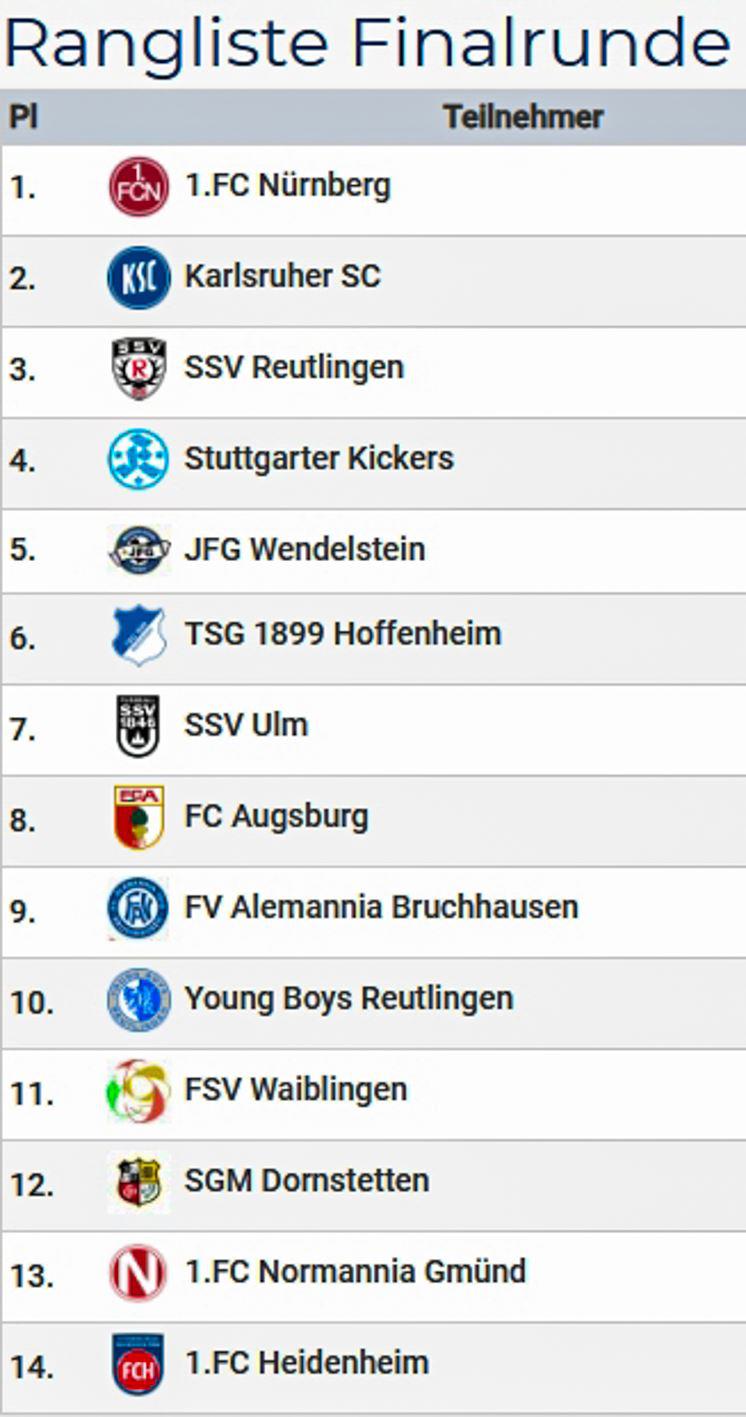Click the FC Augsburg club crest
Screen dimensions: 746x1417
[138, 817]
